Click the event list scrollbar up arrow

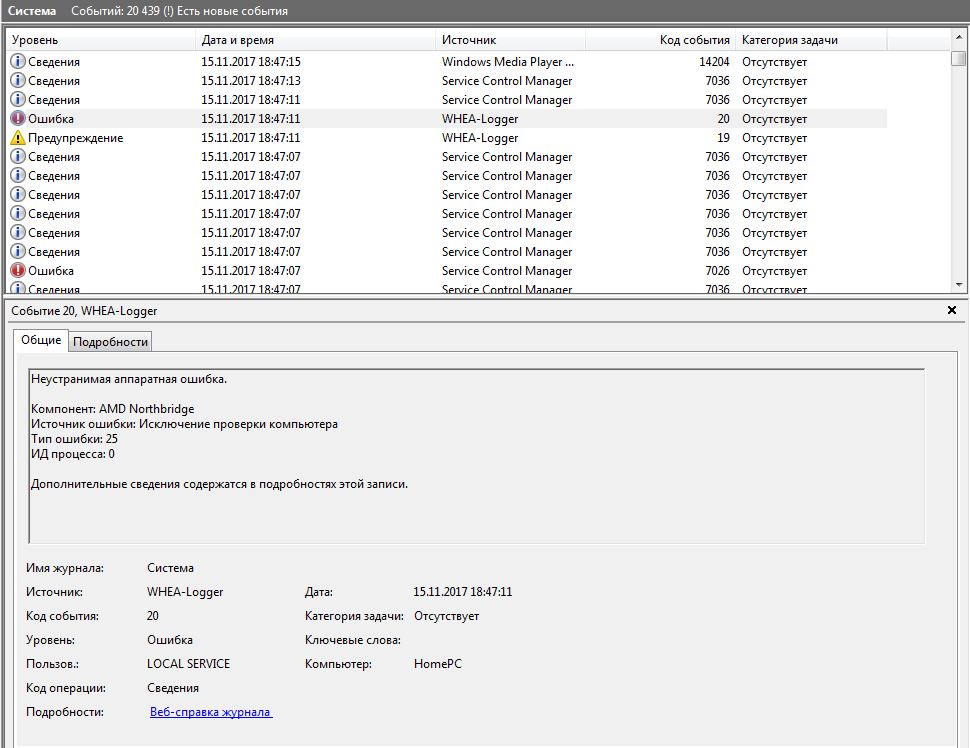(959, 38)
